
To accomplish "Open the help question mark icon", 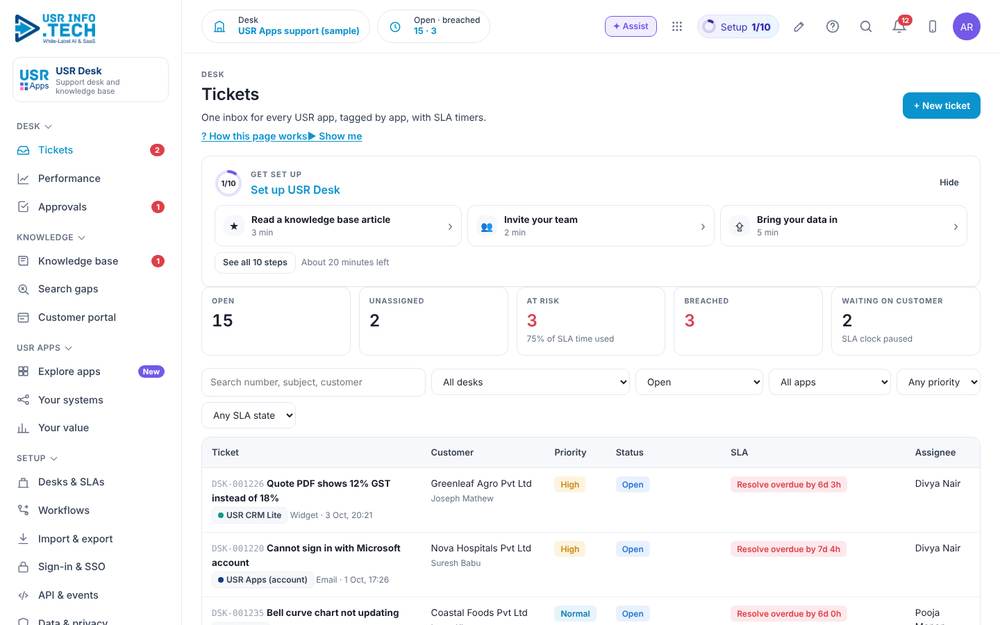I will tap(832, 26).
